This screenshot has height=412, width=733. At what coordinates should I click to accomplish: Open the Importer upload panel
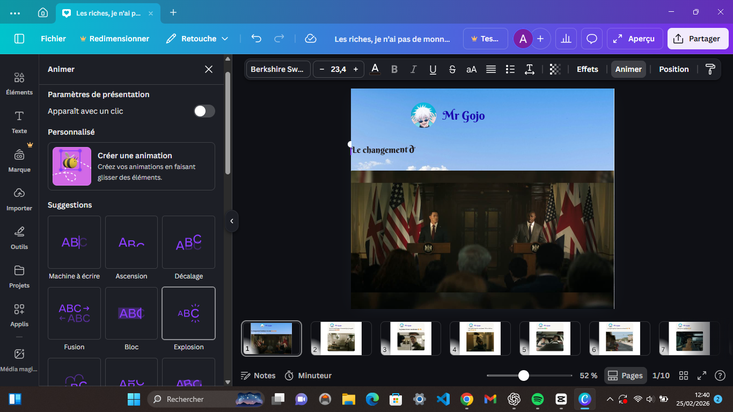click(19, 199)
